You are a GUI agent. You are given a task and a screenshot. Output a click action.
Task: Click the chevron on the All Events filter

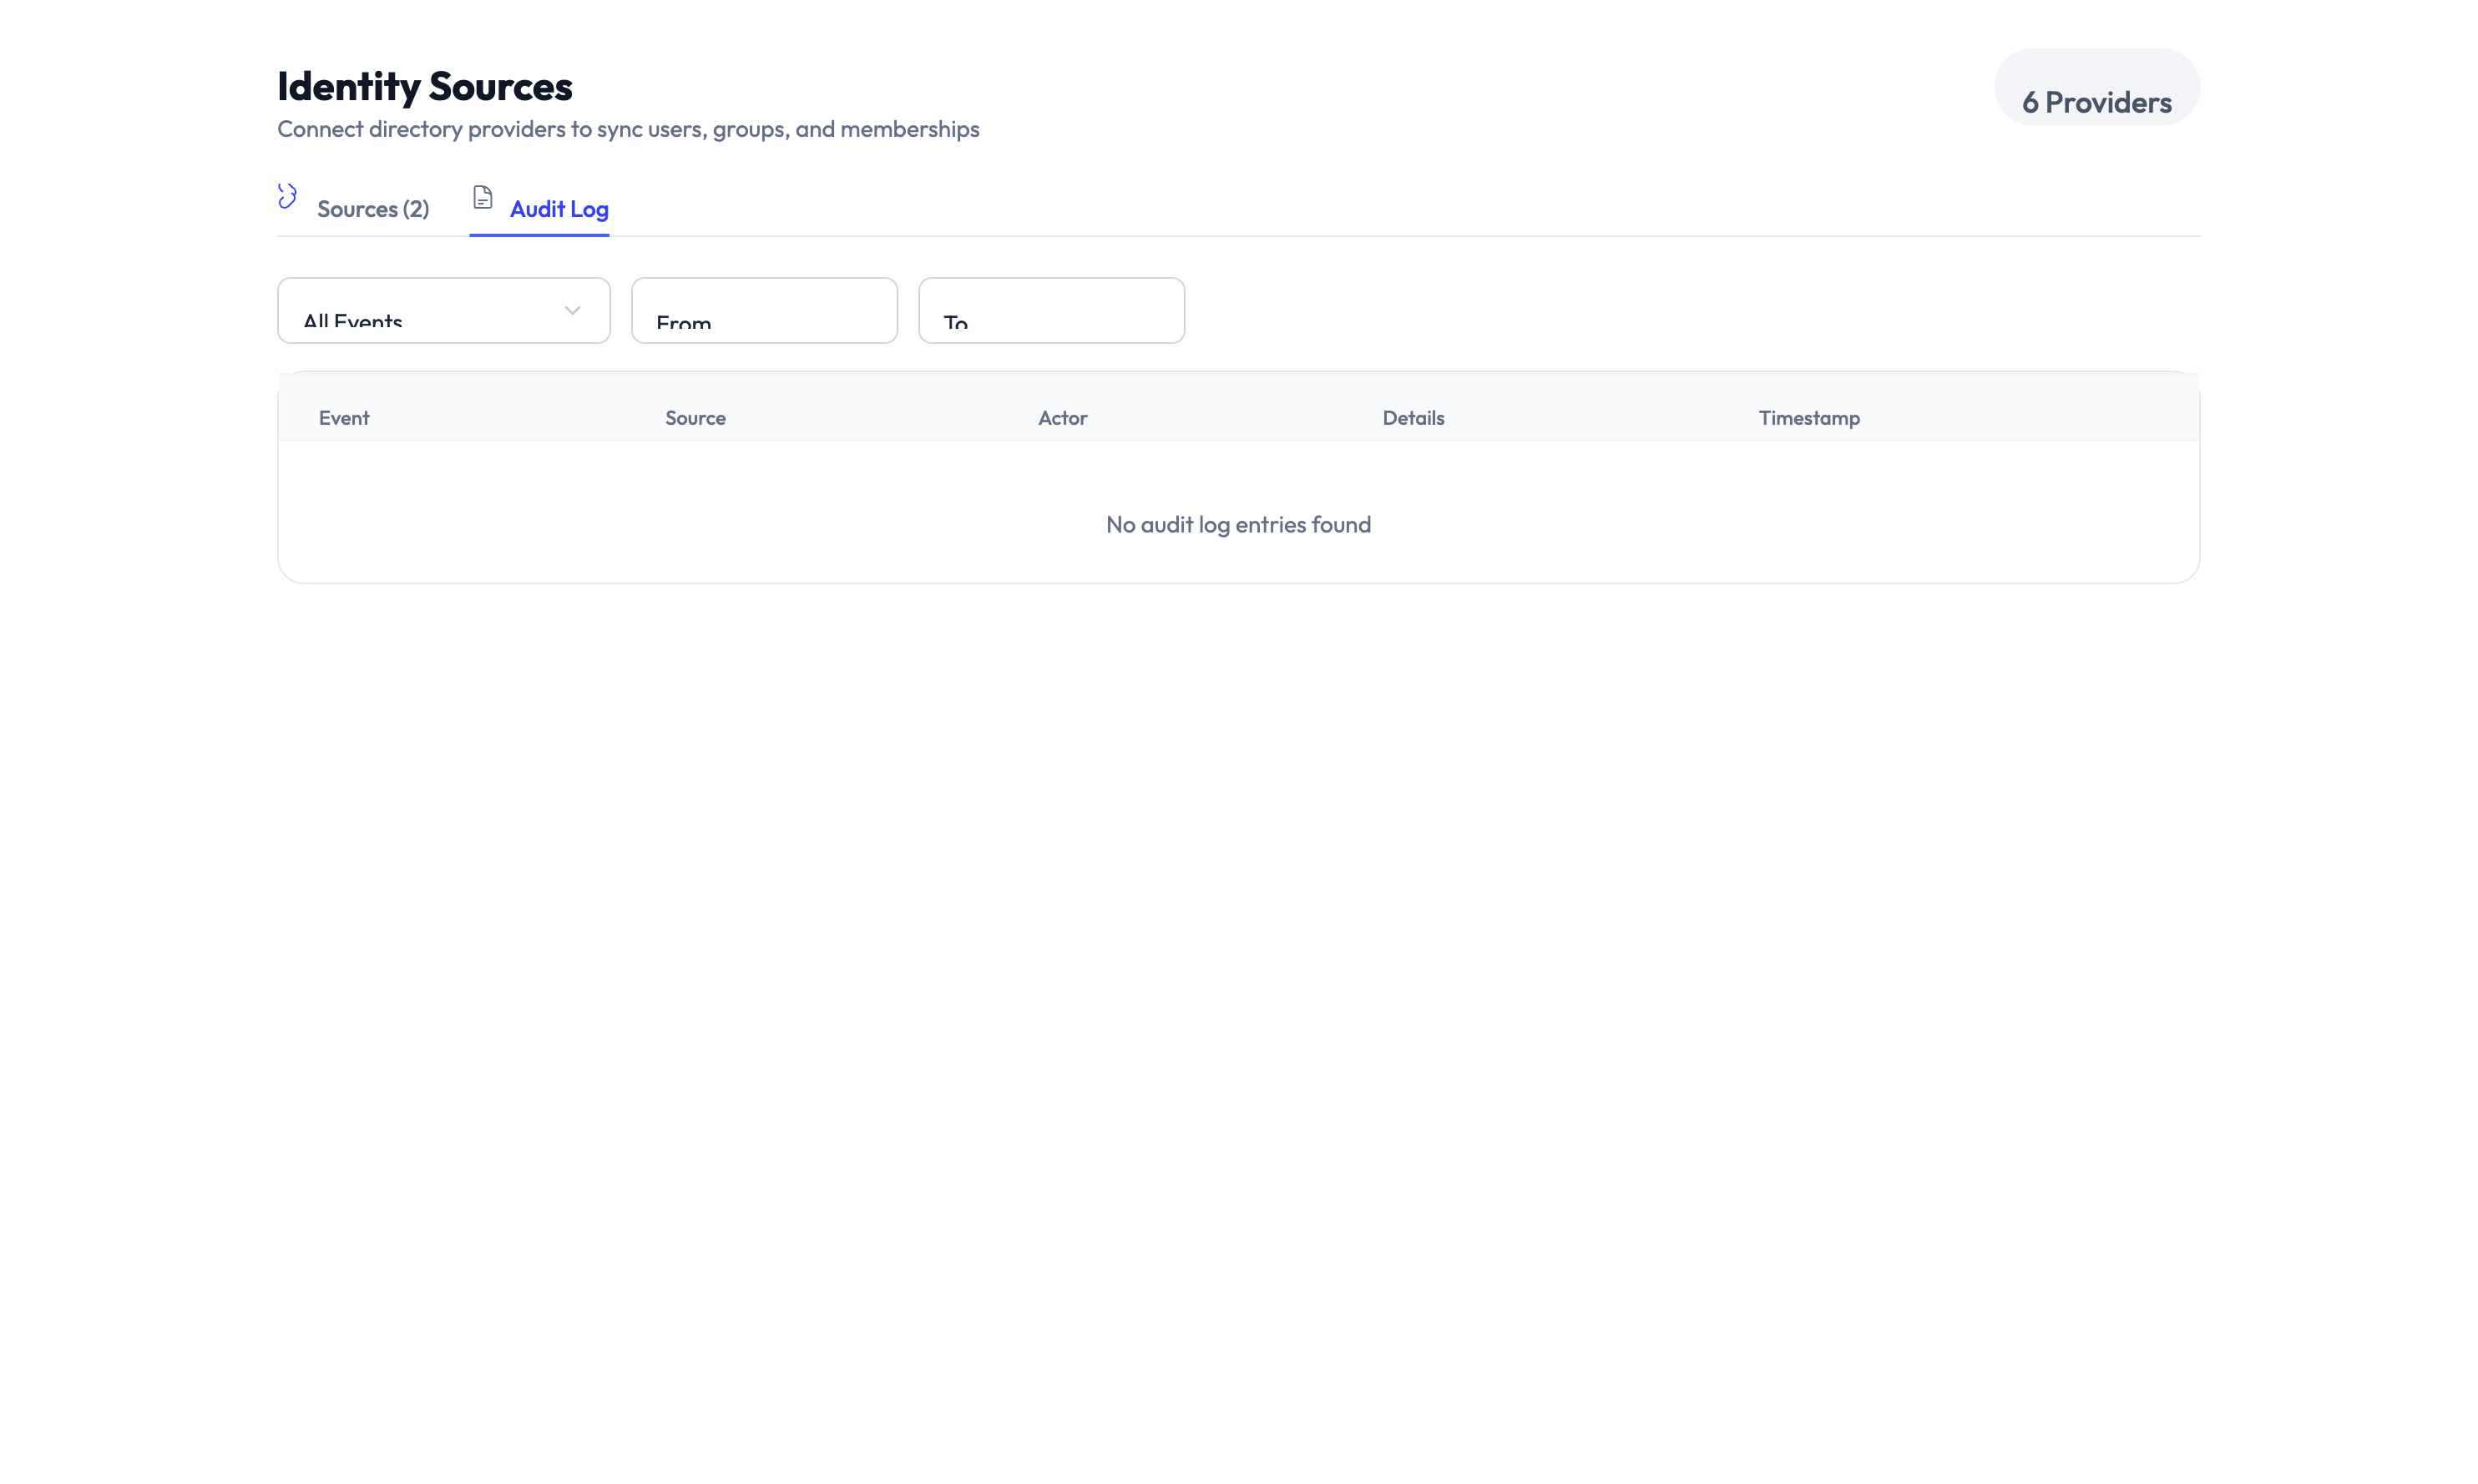click(x=572, y=311)
